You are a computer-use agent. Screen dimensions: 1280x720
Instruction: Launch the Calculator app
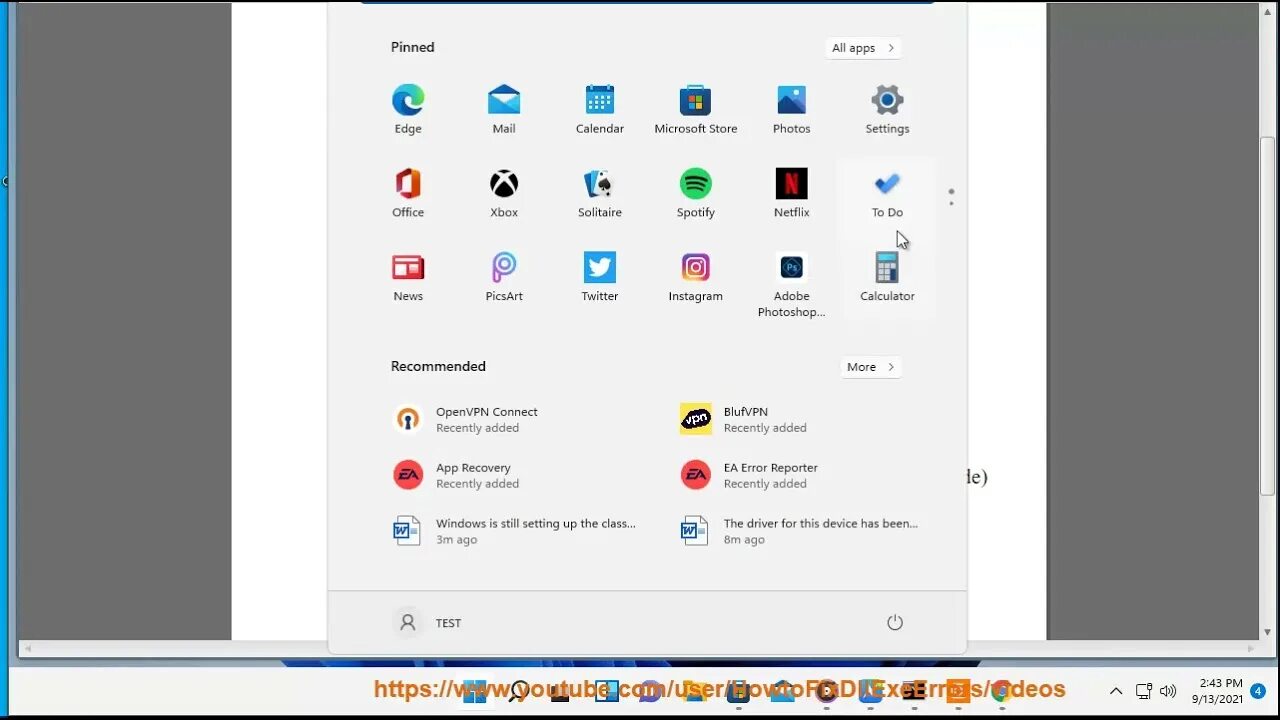click(x=887, y=277)
